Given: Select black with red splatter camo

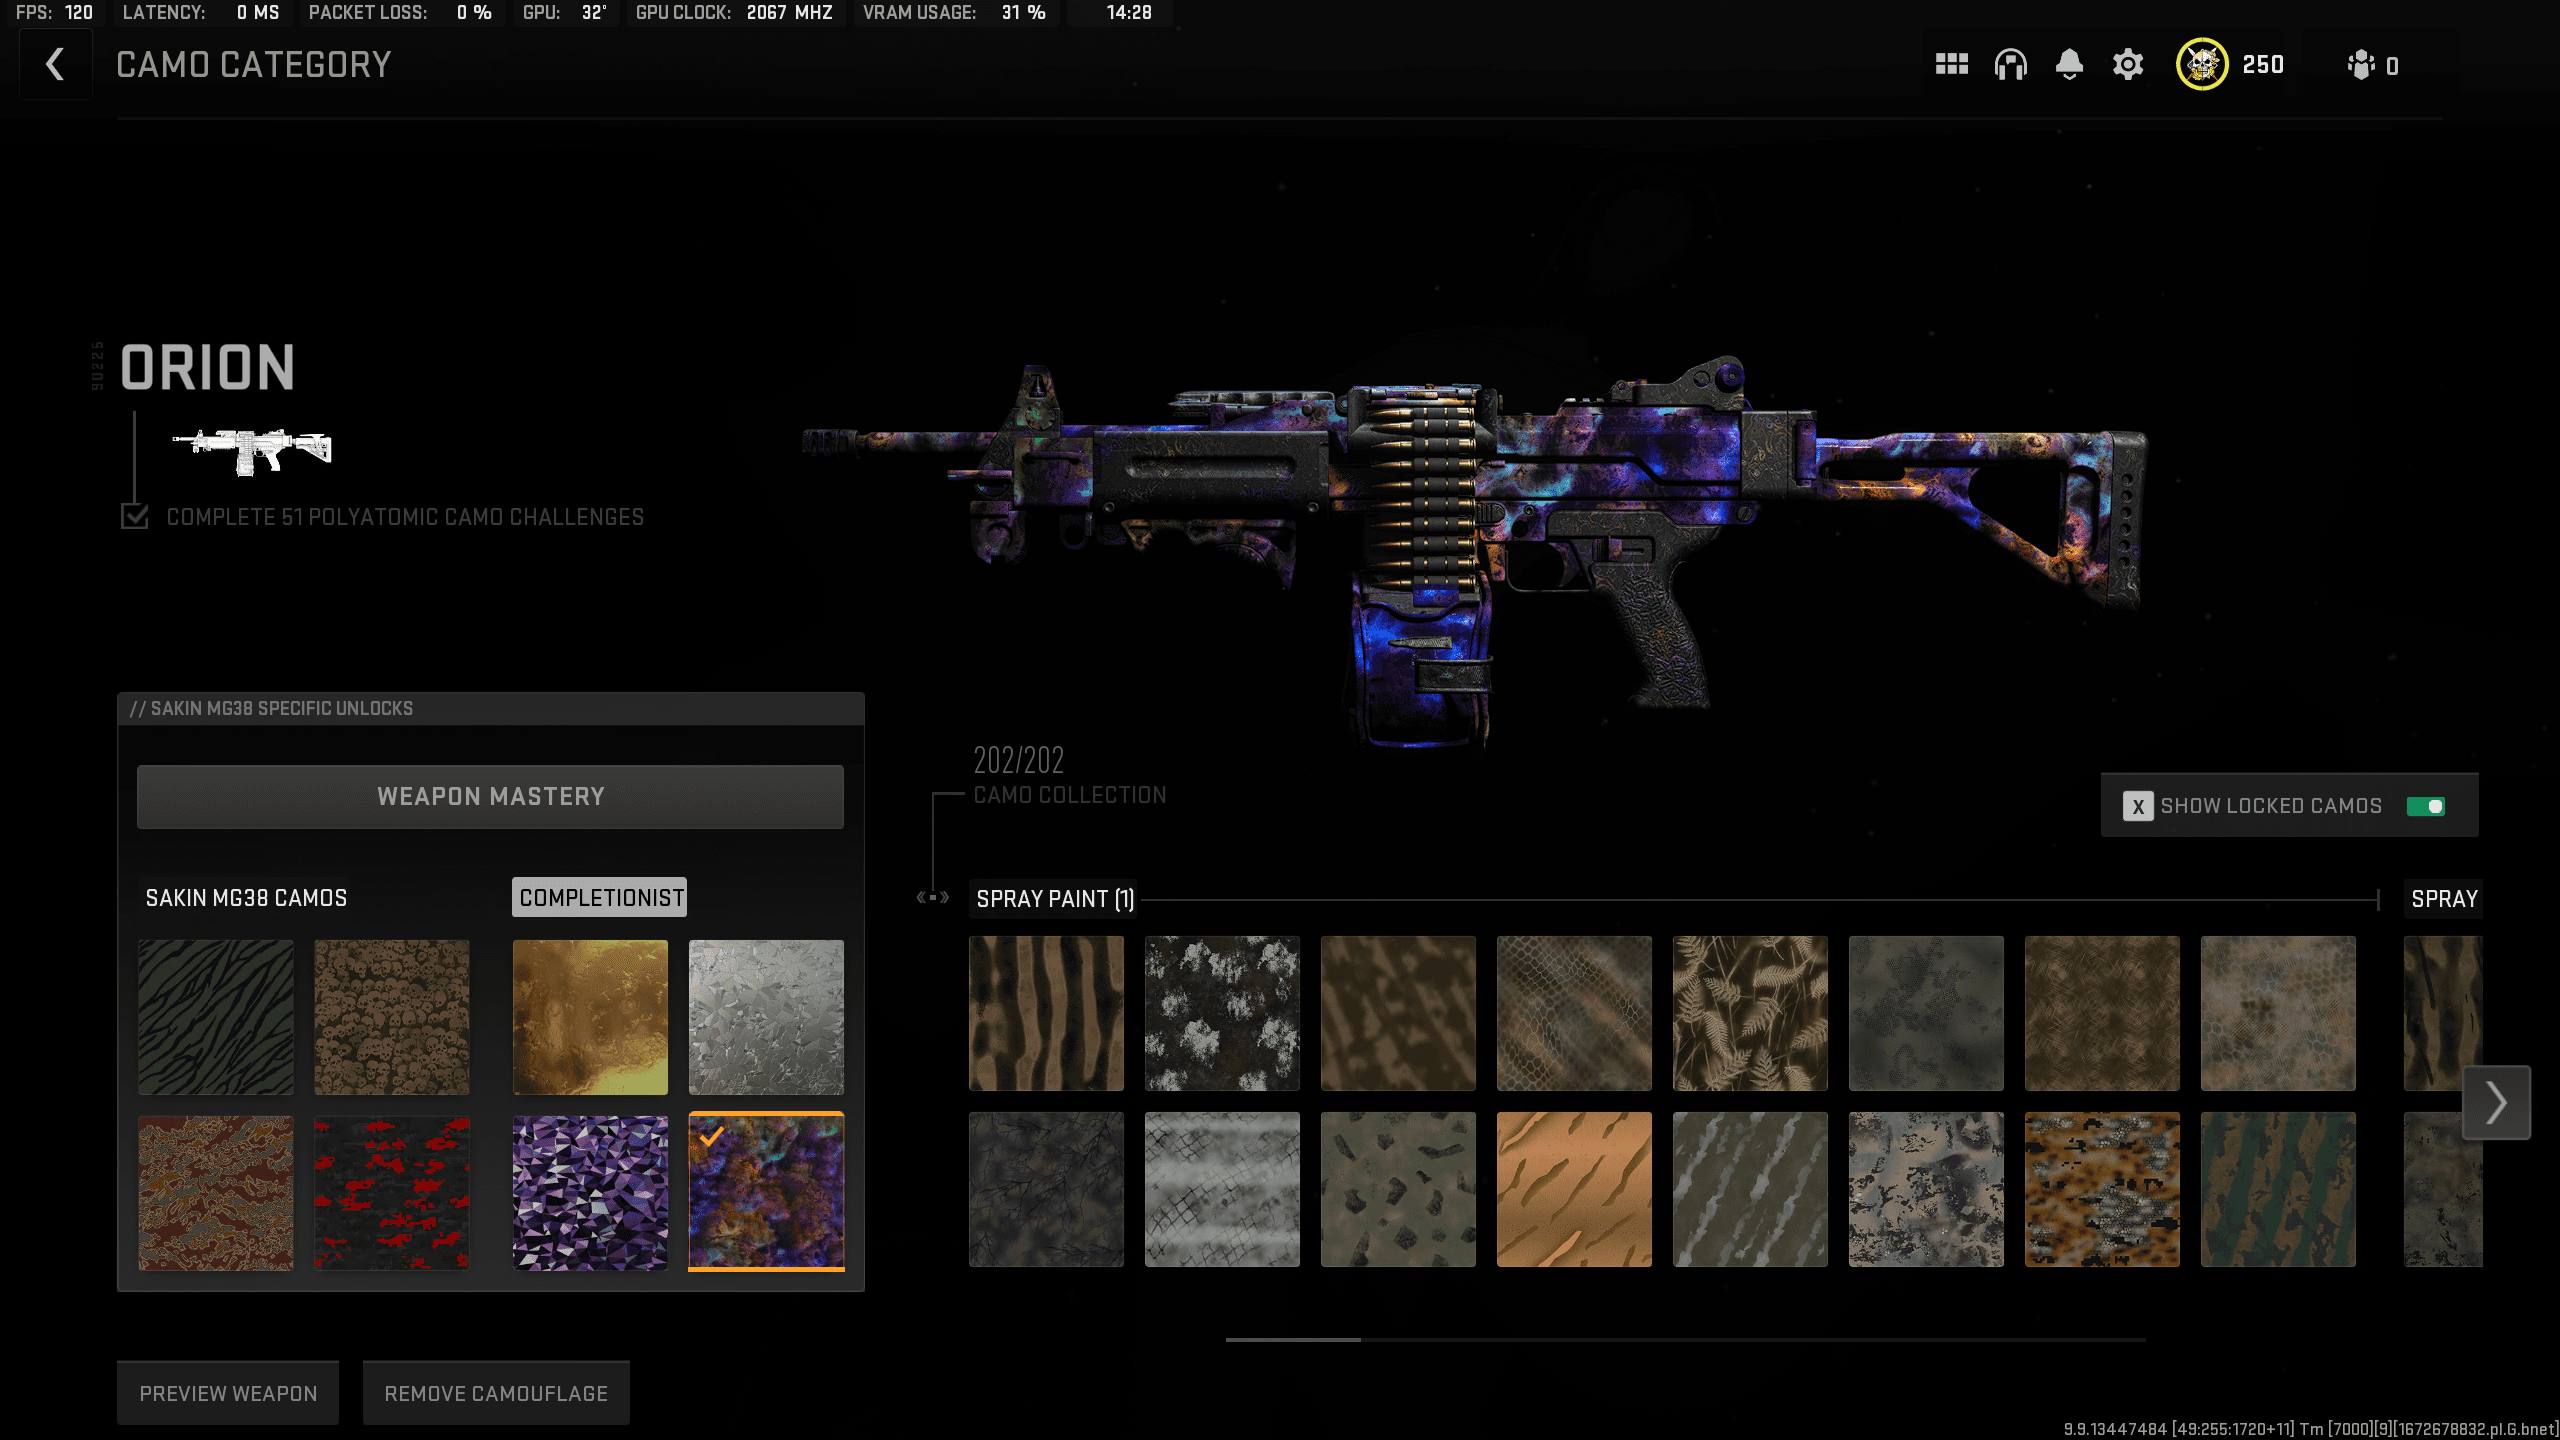Looking at the screenshot, I should tap(392, 1193).
